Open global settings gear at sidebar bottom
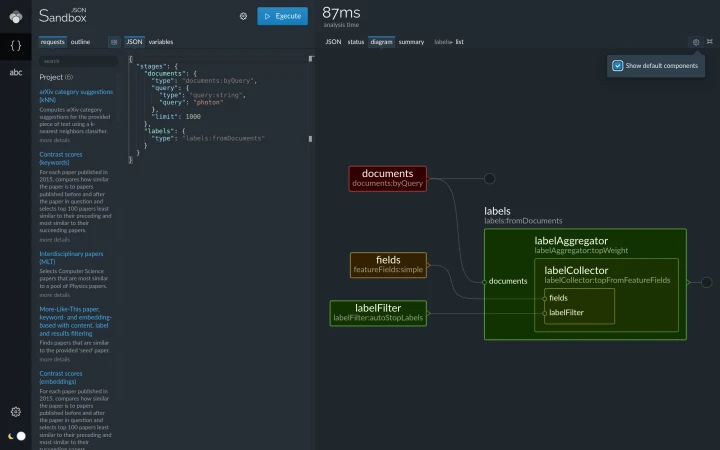The image size is (720, 450). pos(16,412)
